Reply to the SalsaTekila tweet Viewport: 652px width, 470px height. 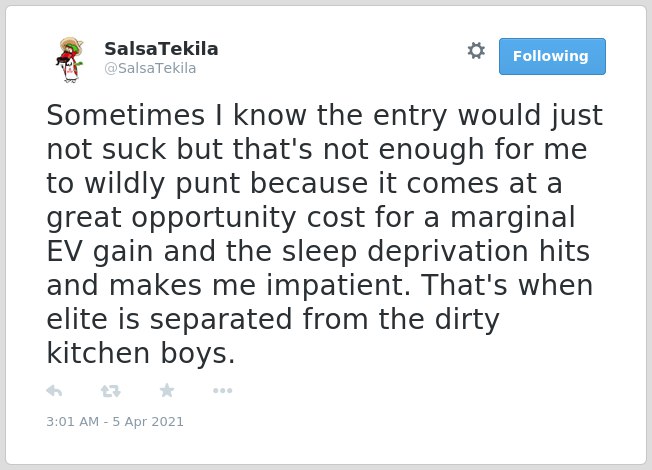(x=54, y=391)
